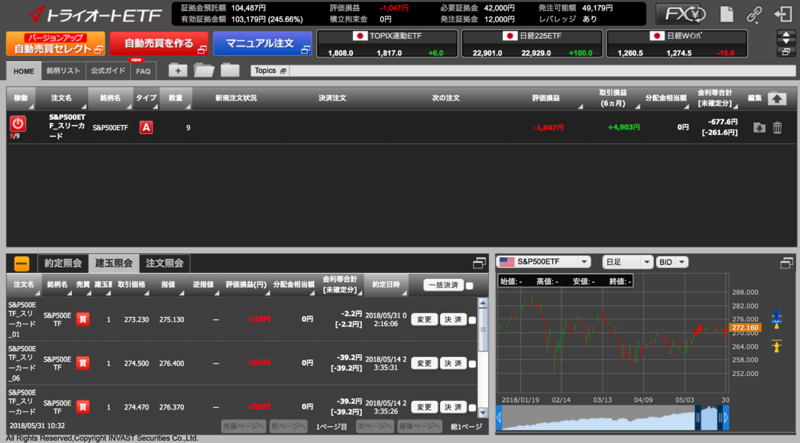This screenshot has height=443, width=800.
Task: Click the FX yen switch icon
Action: click(x=681, y=14)
